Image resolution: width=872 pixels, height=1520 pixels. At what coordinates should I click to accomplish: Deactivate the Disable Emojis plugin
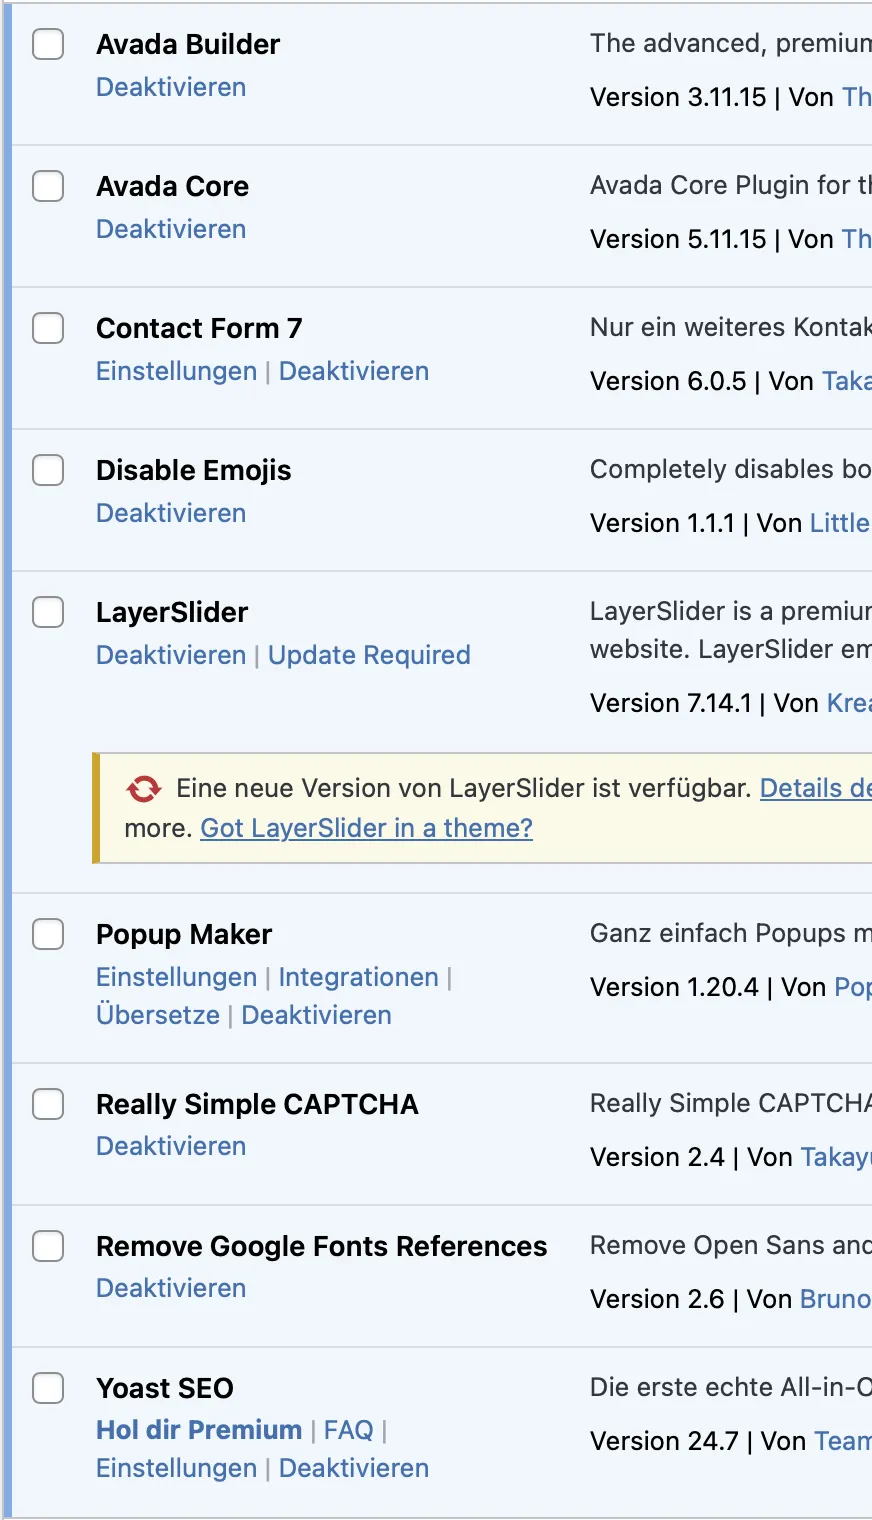(171, 513)
